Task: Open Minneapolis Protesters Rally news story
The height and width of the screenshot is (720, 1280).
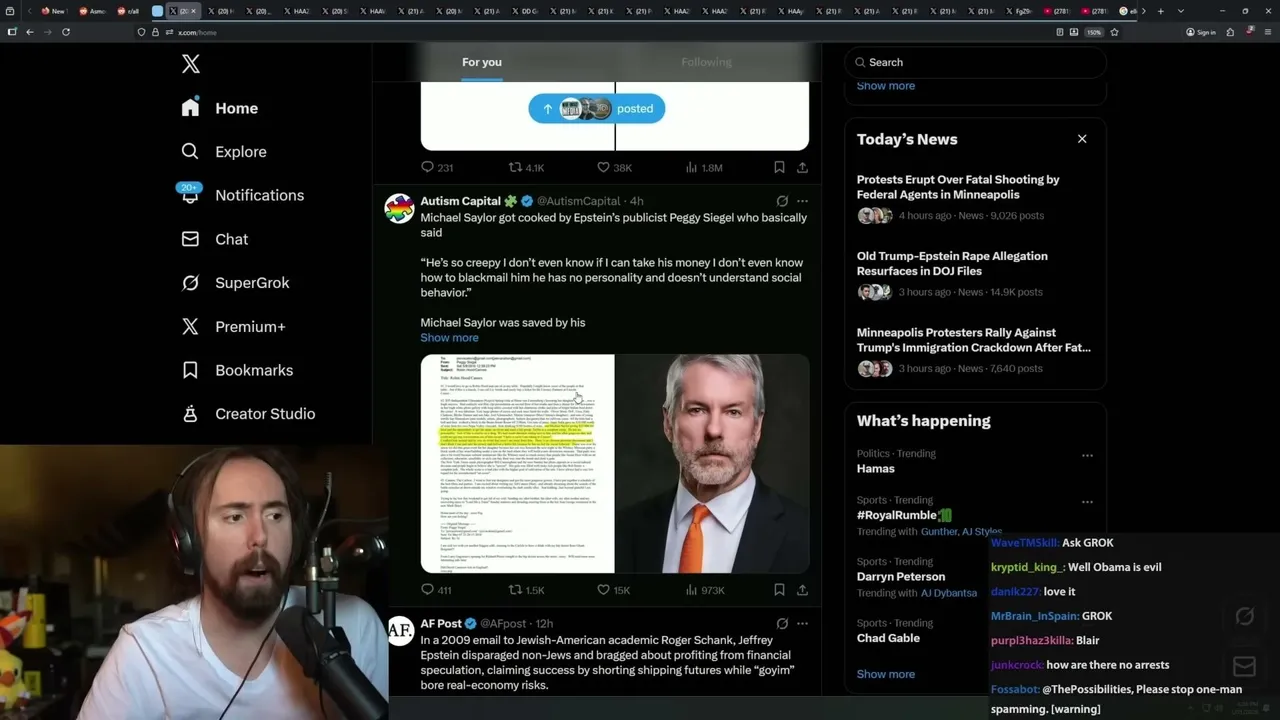Action: point(975,351)
